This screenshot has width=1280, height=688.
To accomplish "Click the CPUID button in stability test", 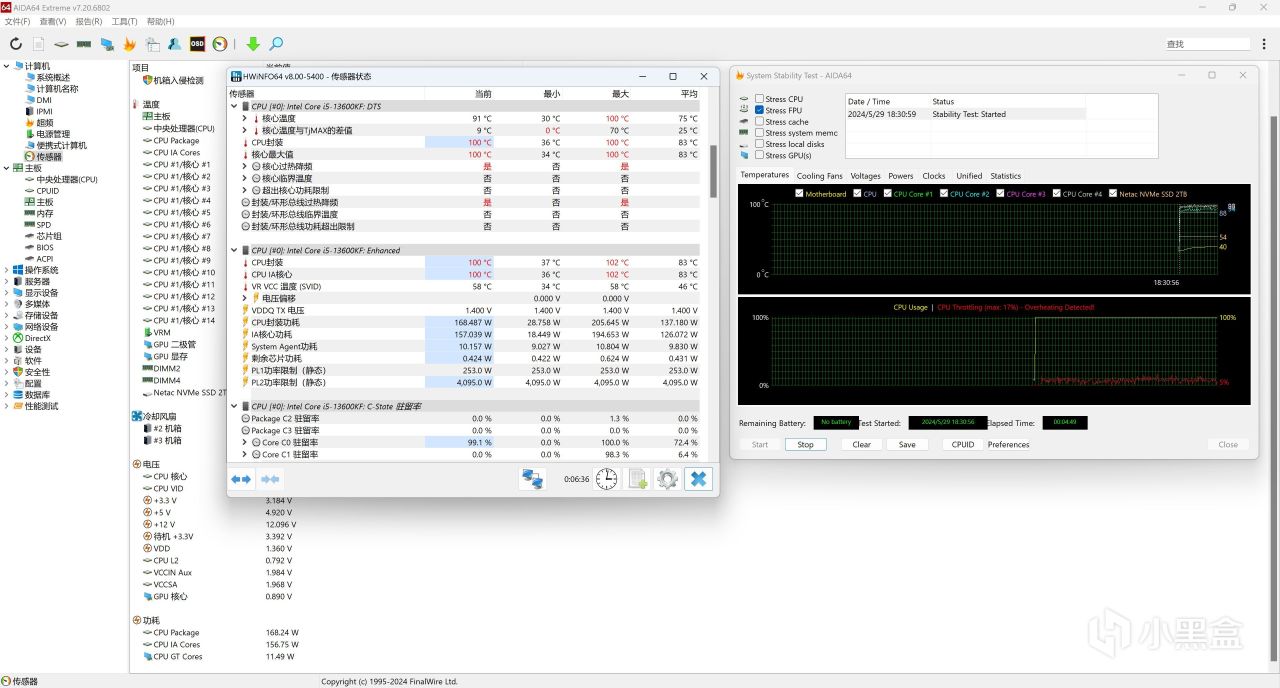I will (x=962, y=444).
